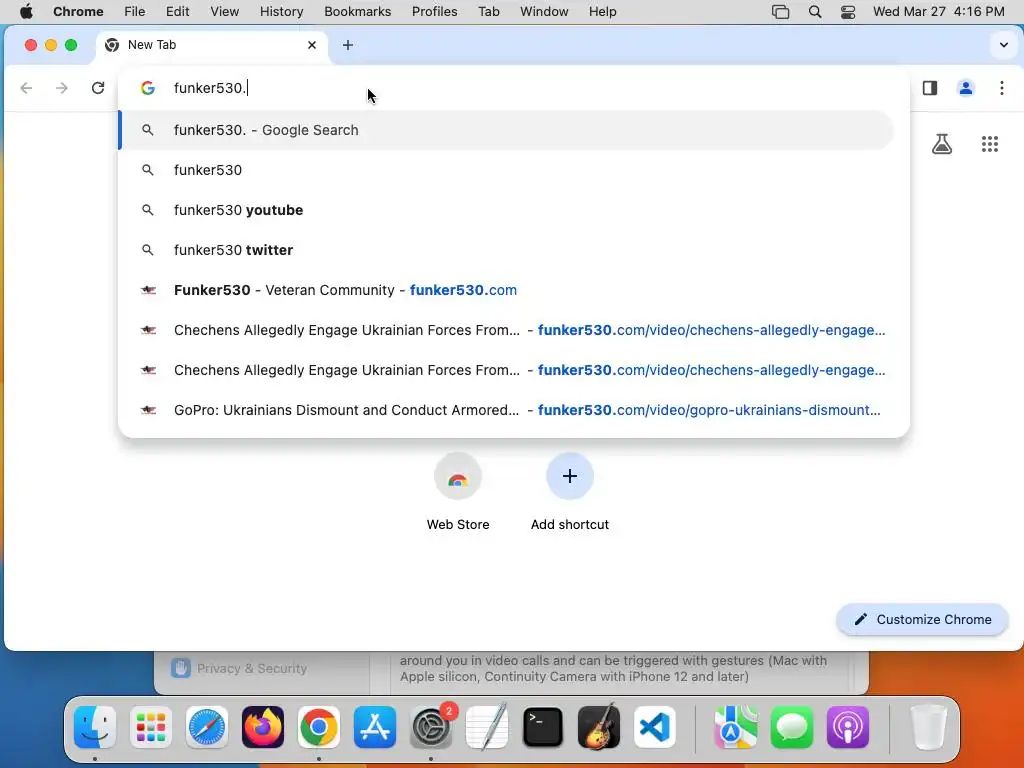Open the Profiles menu

(x=434, y=11)
